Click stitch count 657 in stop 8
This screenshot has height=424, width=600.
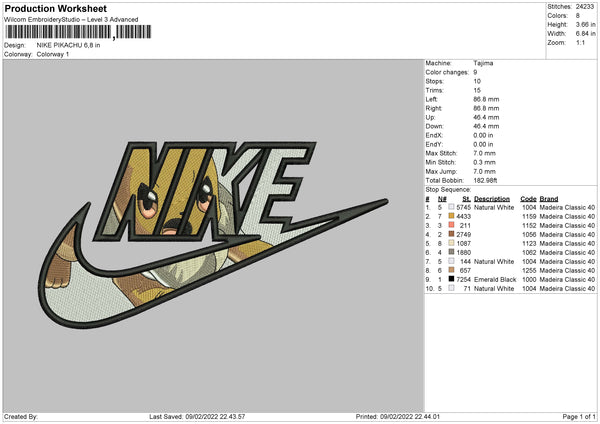click(x=465, y=270)
